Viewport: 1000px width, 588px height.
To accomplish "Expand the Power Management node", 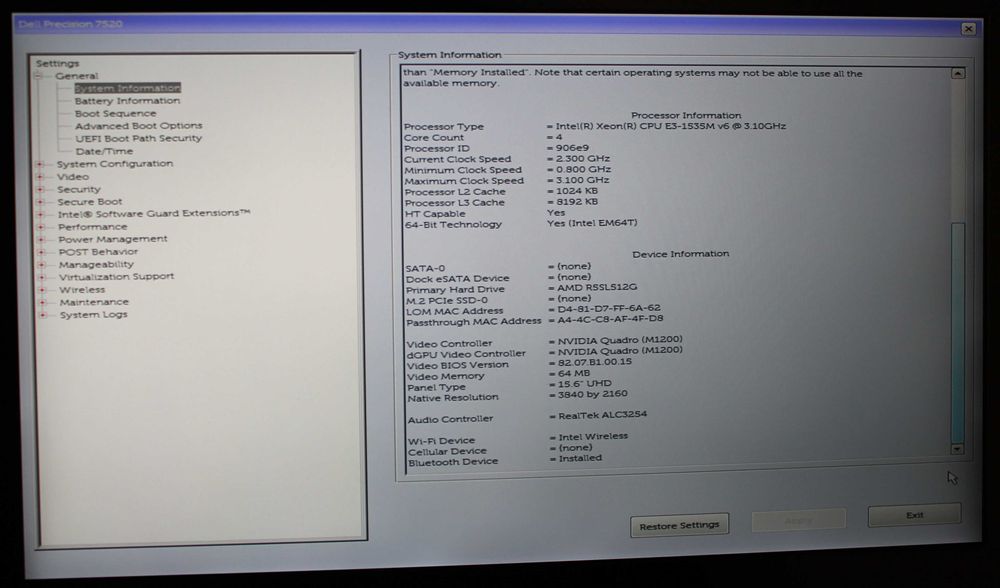I will point(41,240).
